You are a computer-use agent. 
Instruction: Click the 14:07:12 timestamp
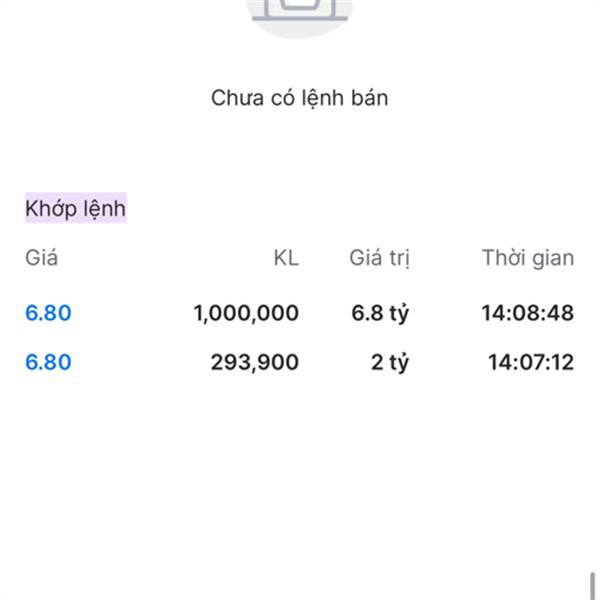530,362
